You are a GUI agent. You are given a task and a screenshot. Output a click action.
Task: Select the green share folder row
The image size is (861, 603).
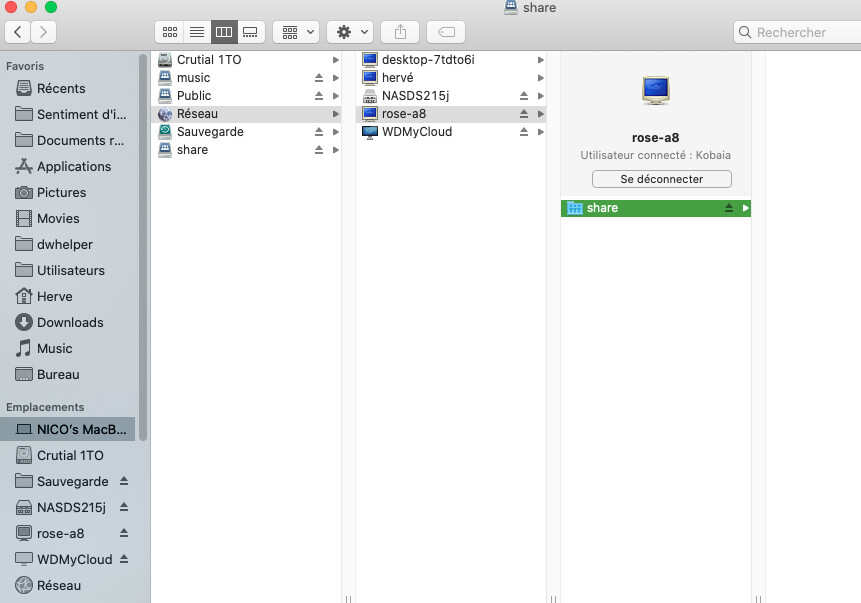coord(640,208)
